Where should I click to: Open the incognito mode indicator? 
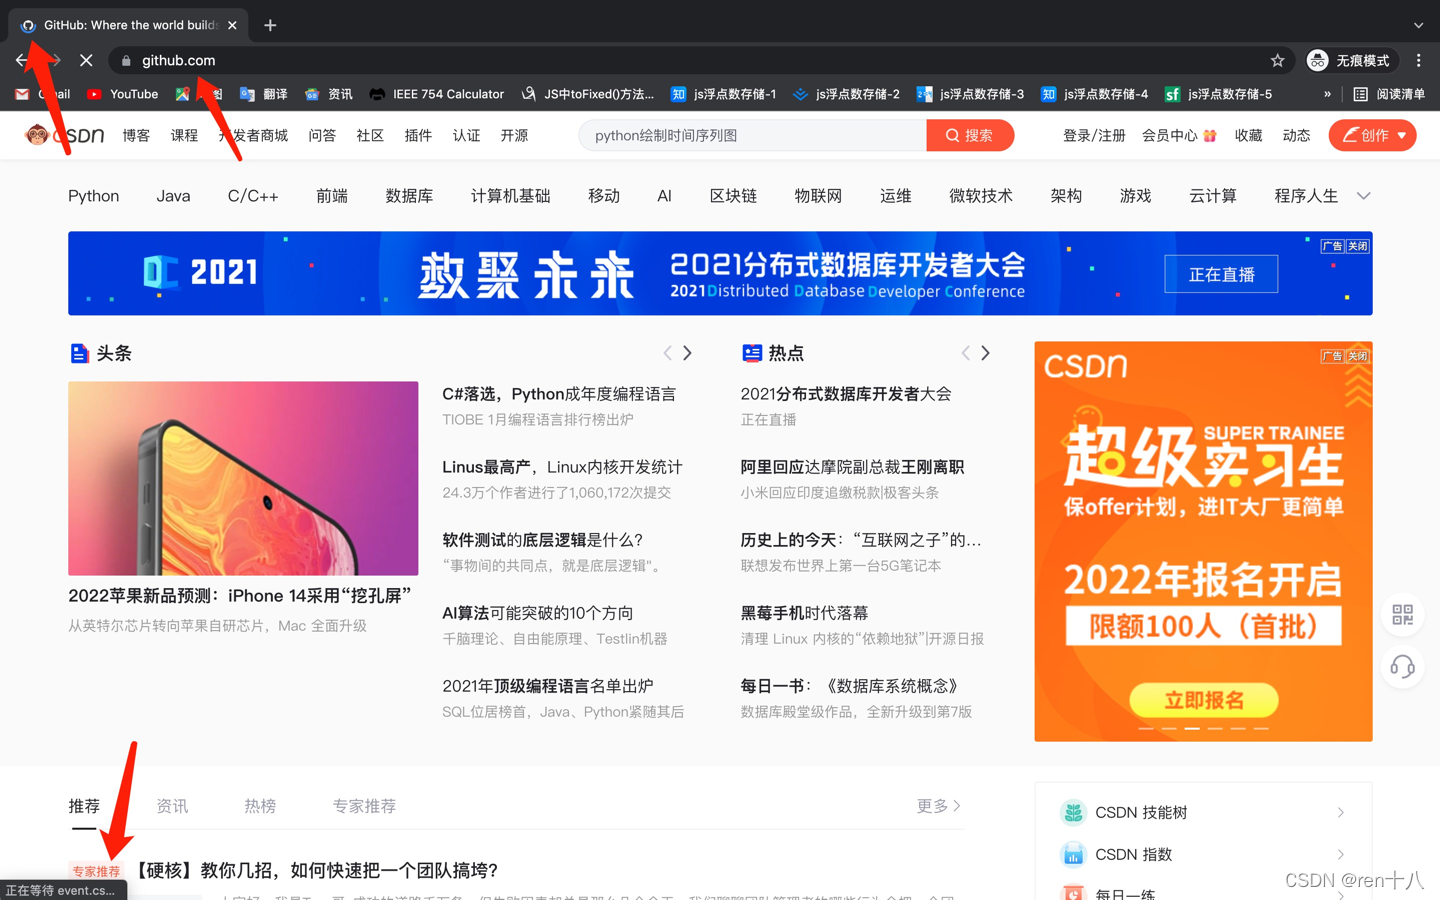pyautogui.click(x=1349, y=61)
